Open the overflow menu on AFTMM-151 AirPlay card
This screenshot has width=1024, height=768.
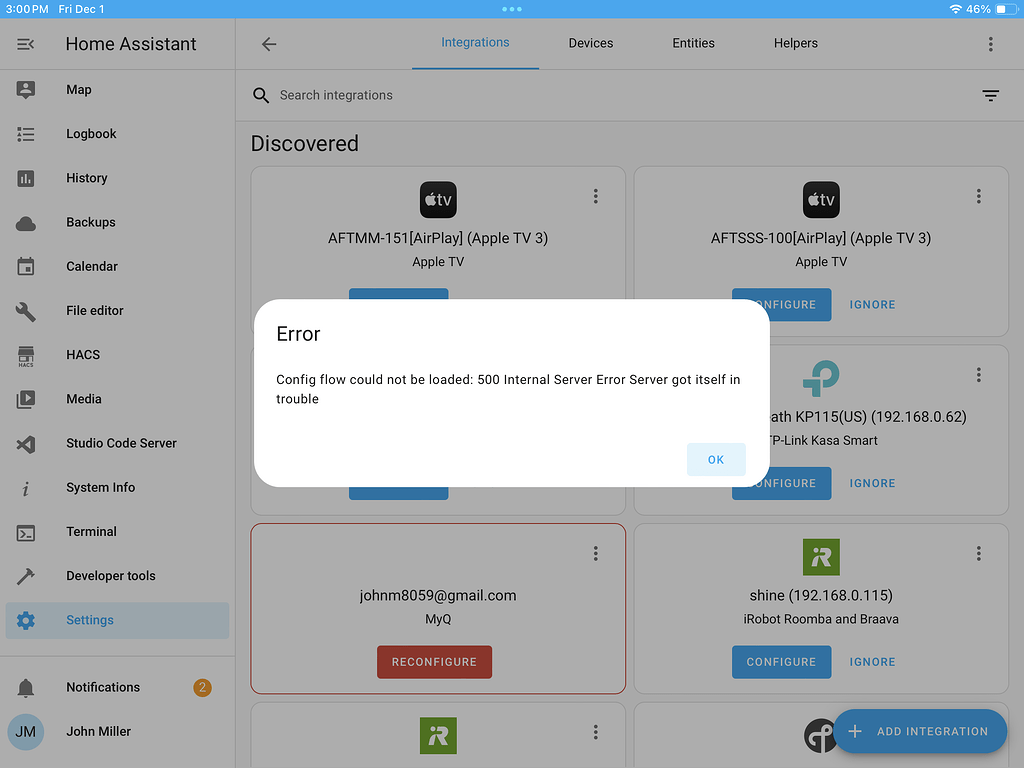point(595,197)
